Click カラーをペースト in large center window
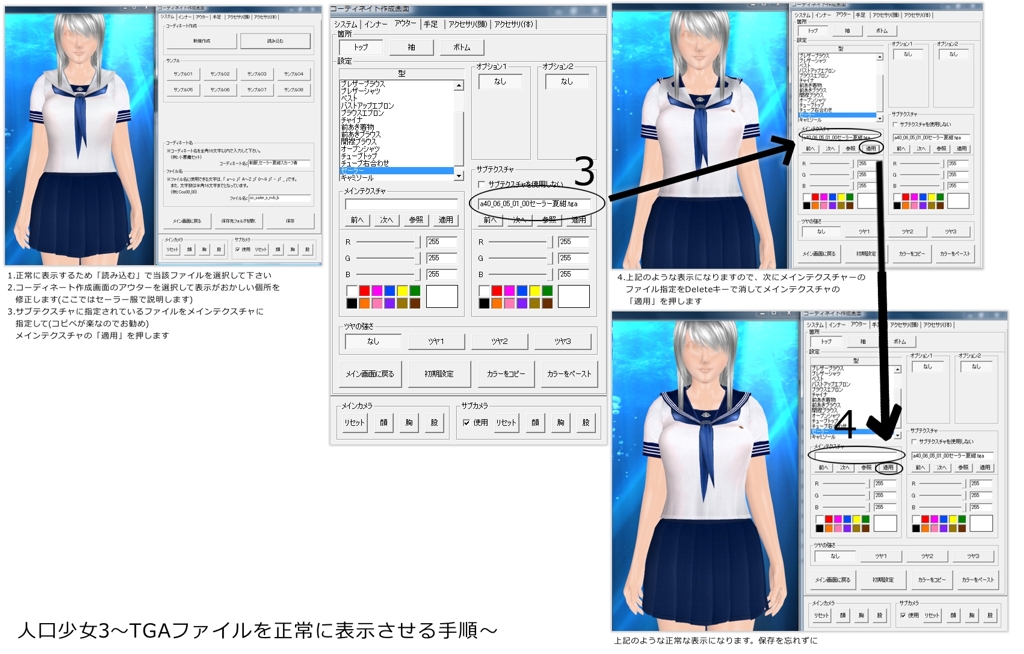 click(569, 374)
